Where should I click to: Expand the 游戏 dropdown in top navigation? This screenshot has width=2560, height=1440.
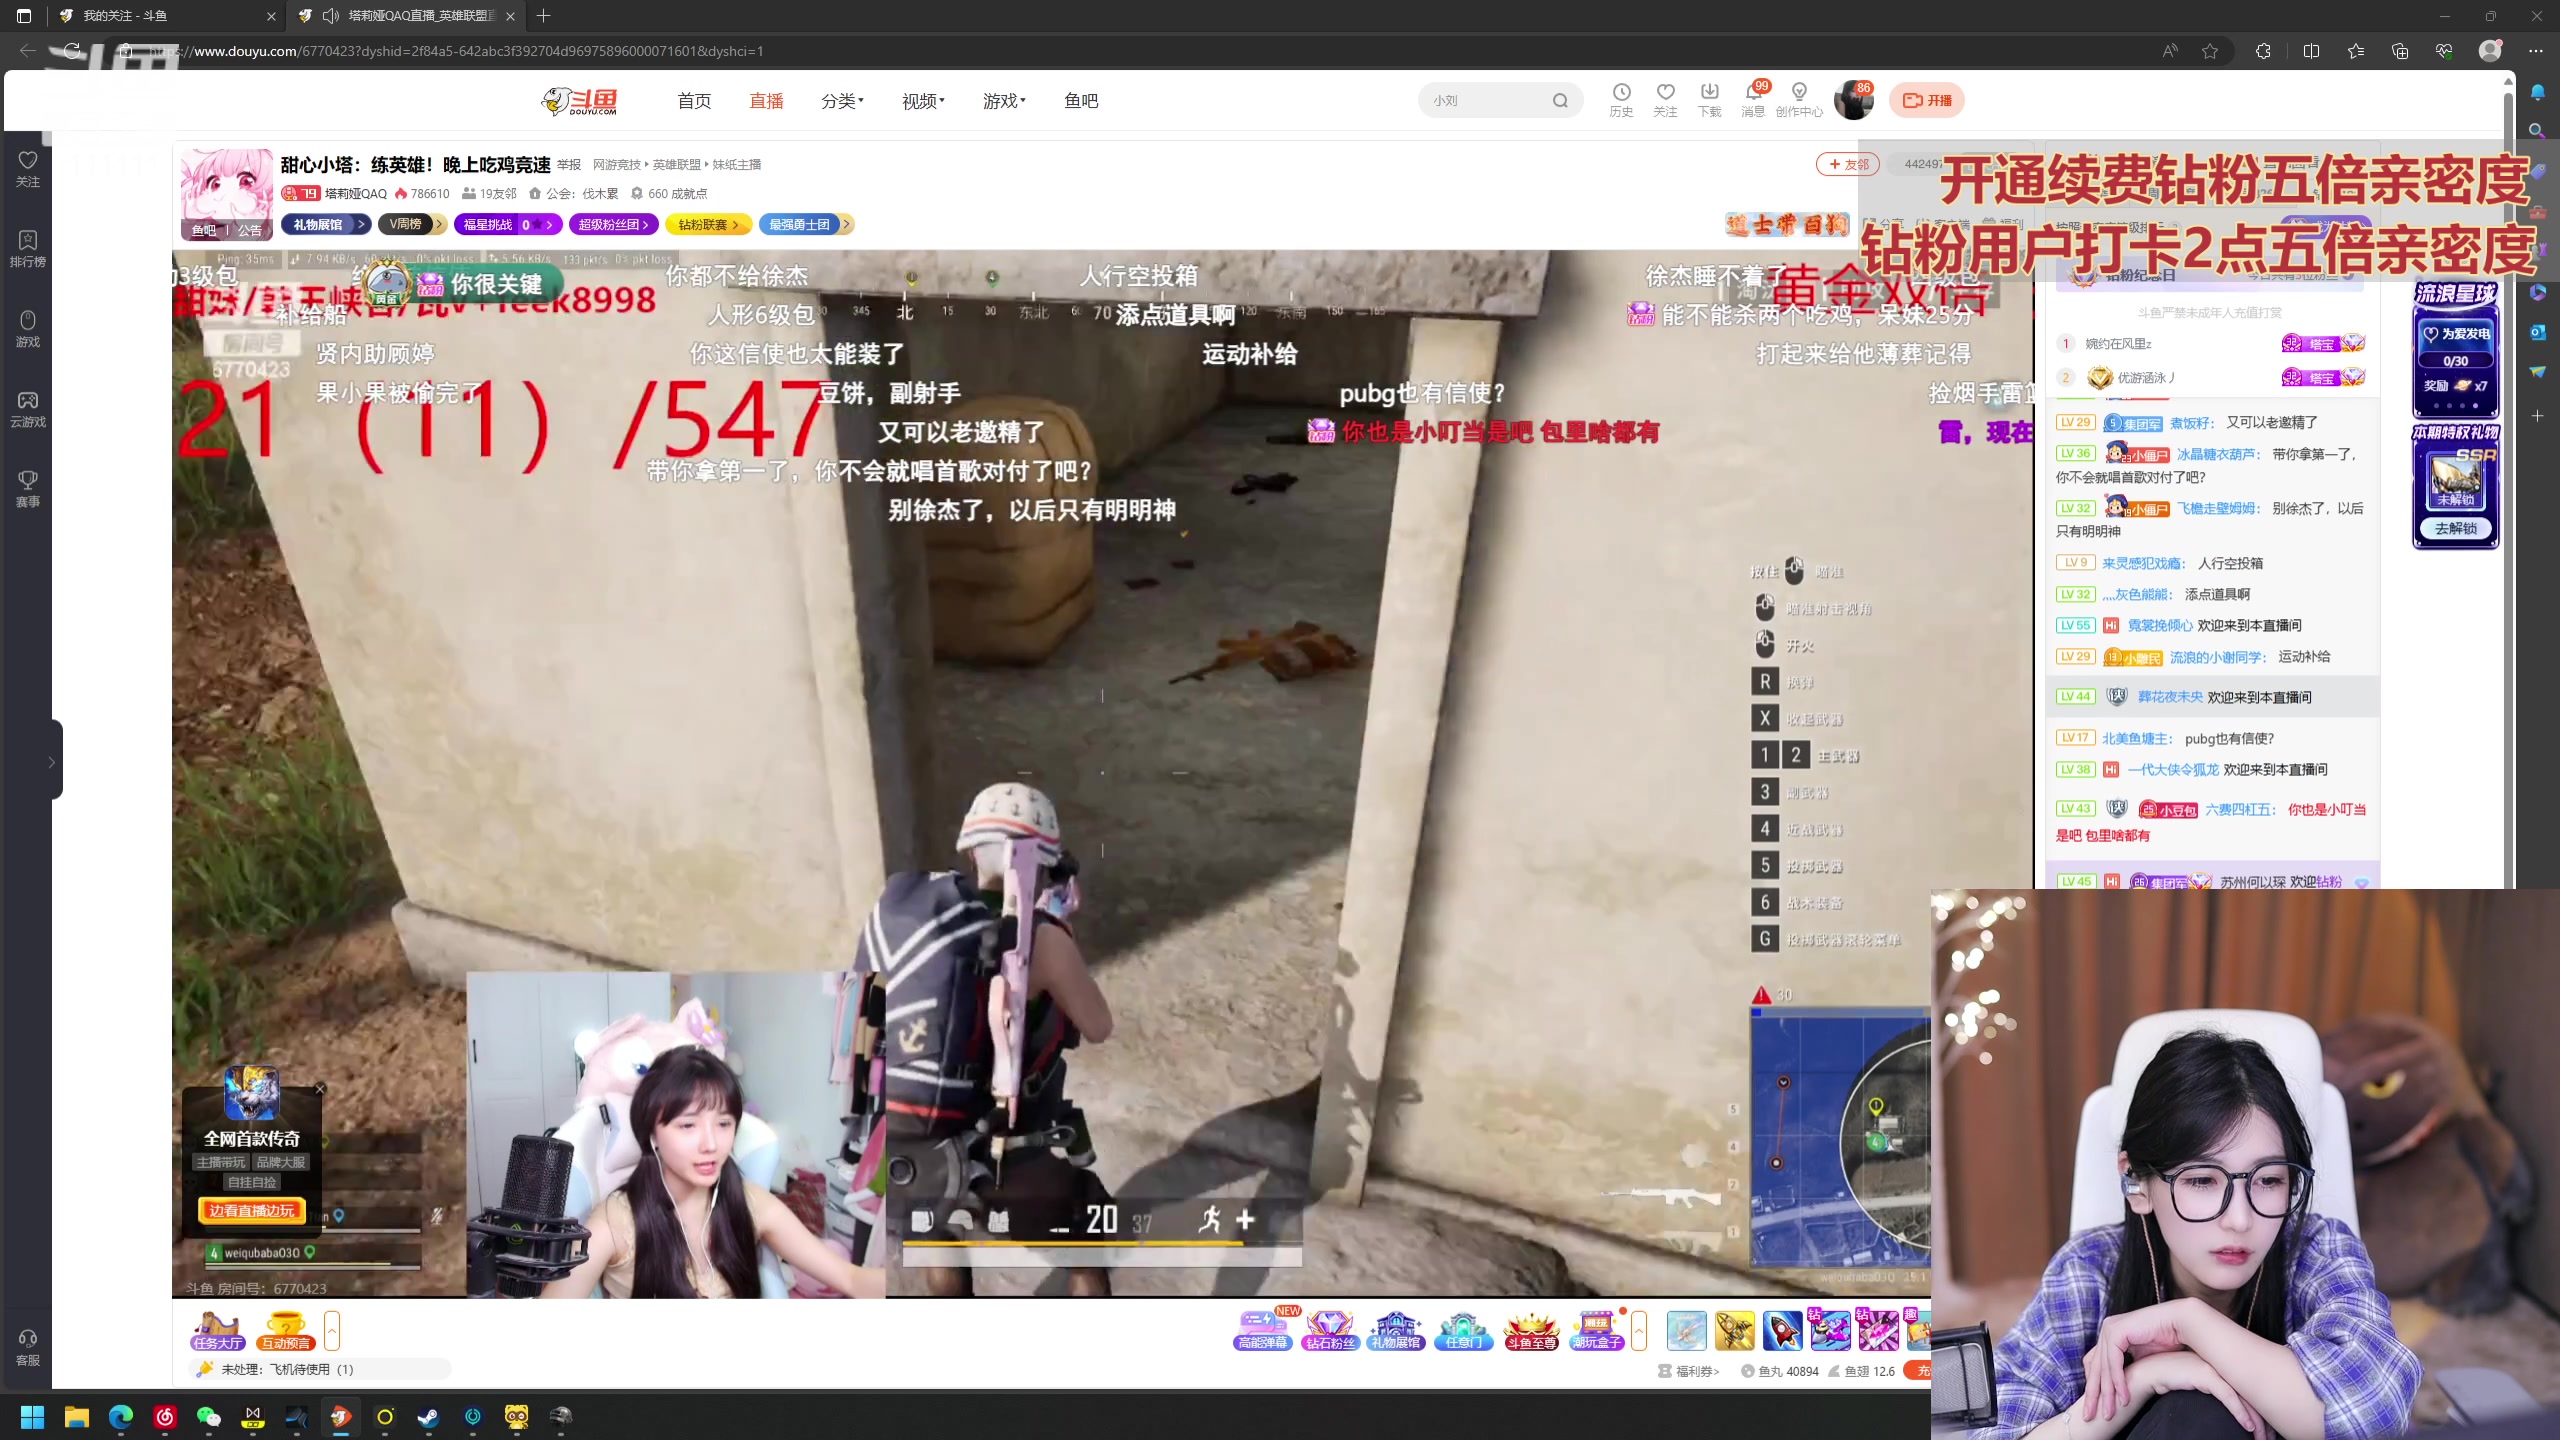1001,100
